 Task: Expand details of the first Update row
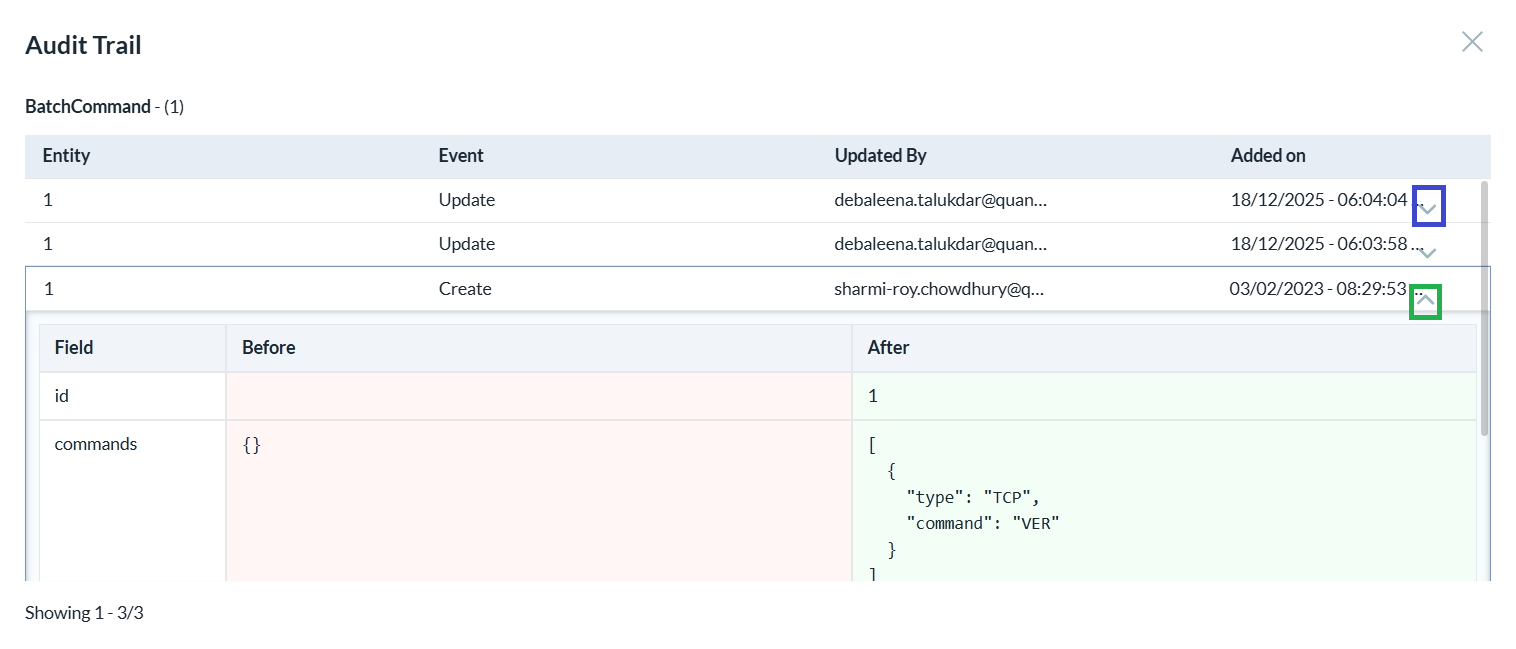[x=1428, y=206]
